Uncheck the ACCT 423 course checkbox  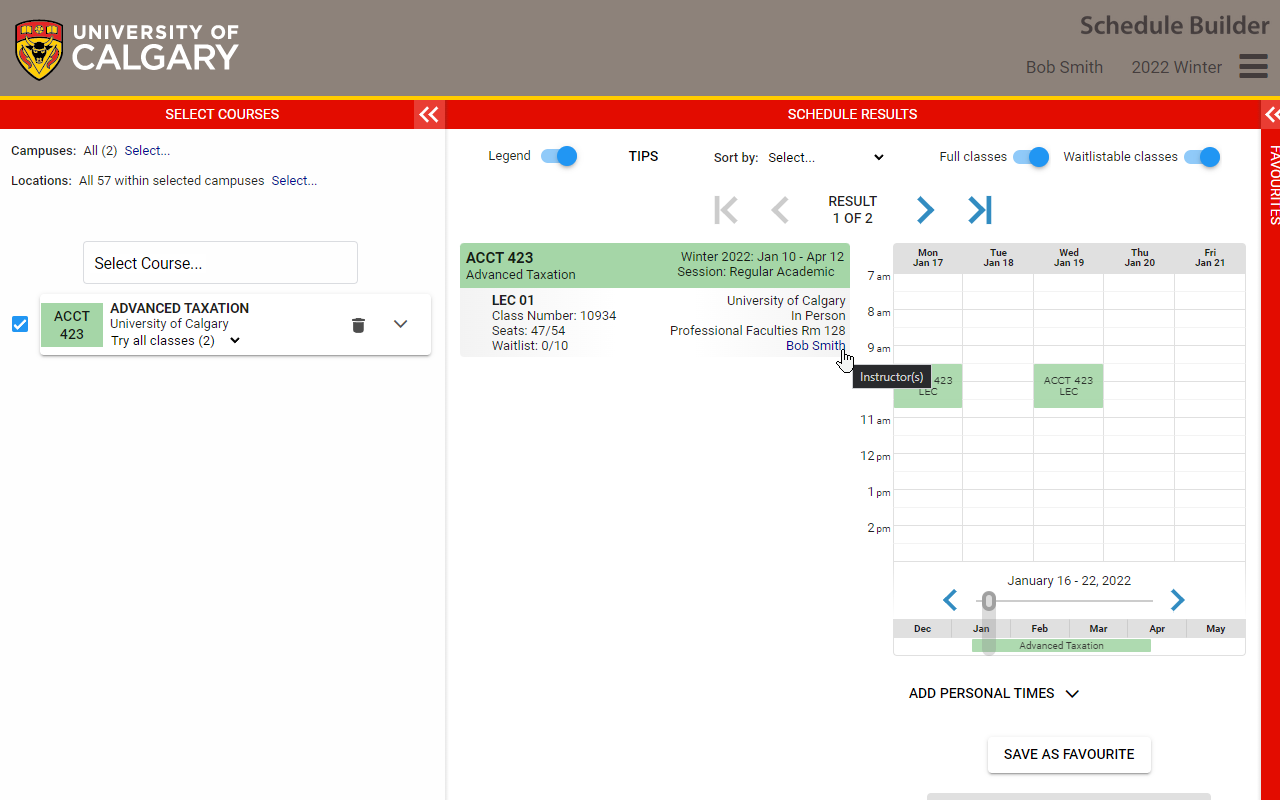(20, 324)
